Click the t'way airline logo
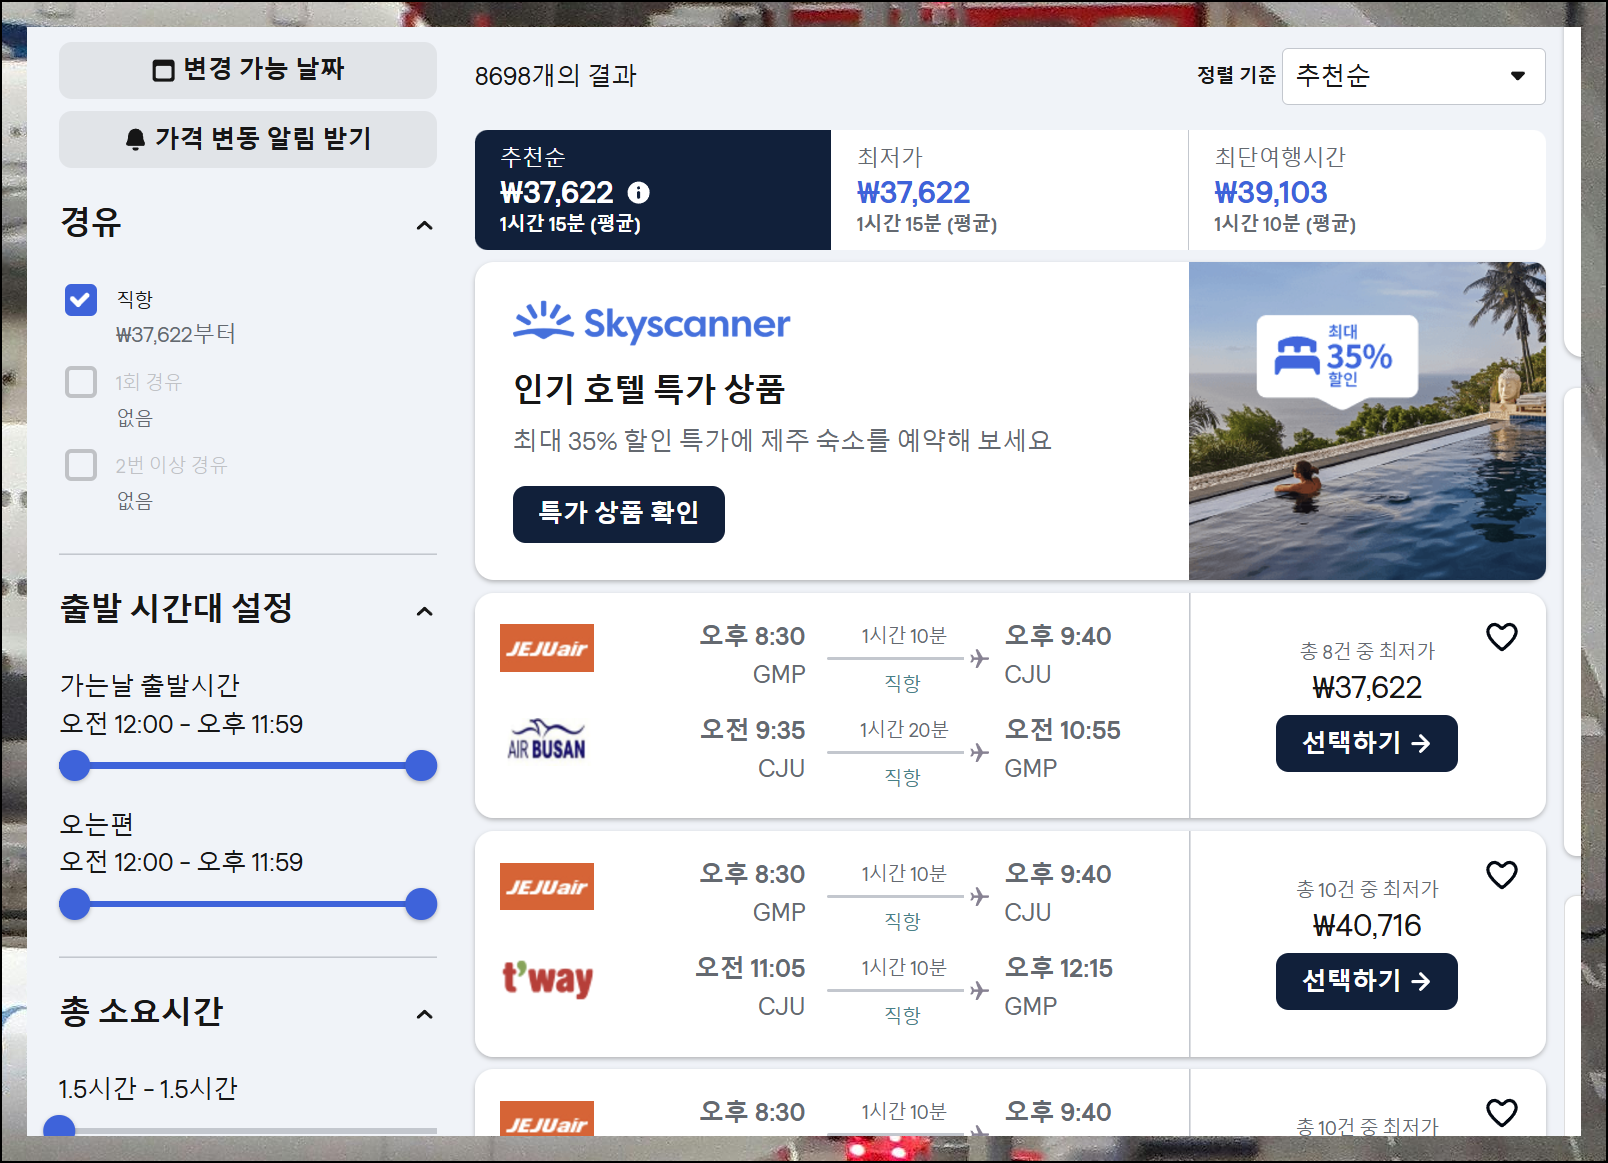Screen dimensions: 1608x1163 point(547,978)
